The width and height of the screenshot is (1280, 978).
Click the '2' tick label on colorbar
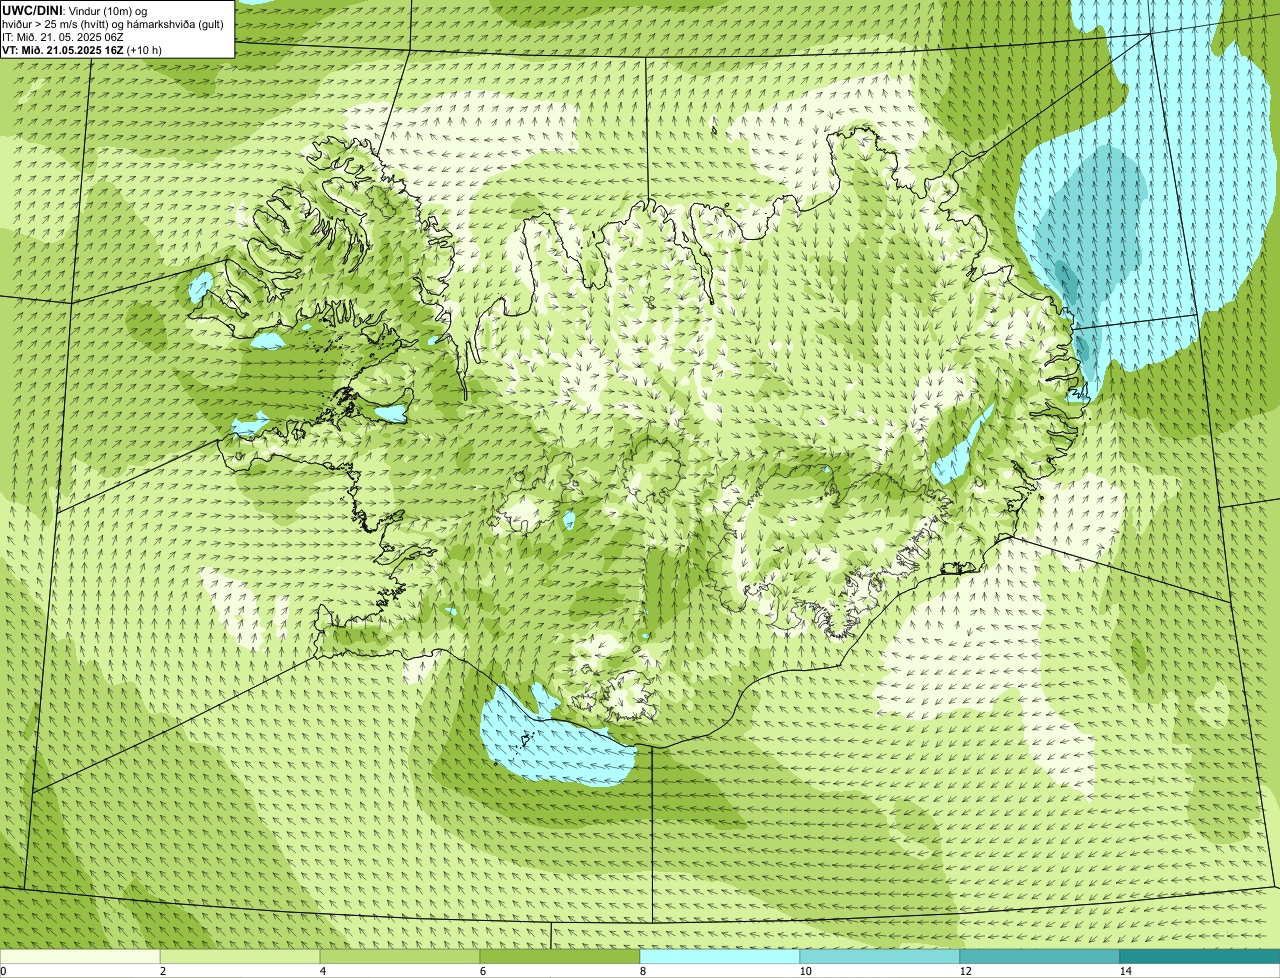[162, 971]
